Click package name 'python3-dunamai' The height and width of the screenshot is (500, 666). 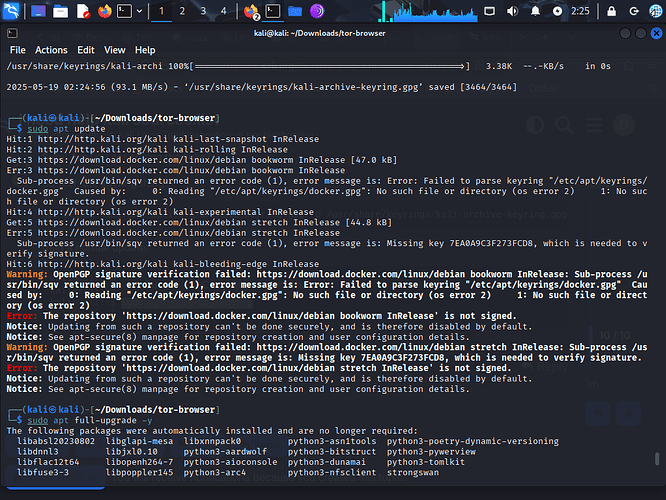pos(327,462)
